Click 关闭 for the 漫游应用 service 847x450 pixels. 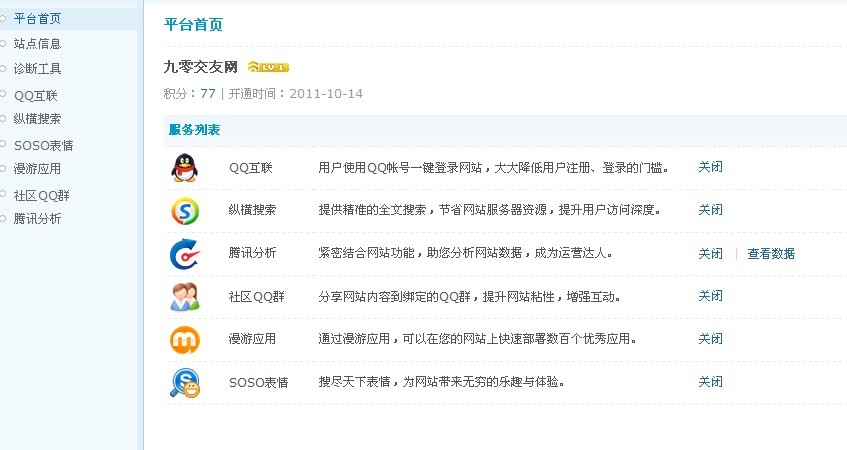click(x=710, y=339)
